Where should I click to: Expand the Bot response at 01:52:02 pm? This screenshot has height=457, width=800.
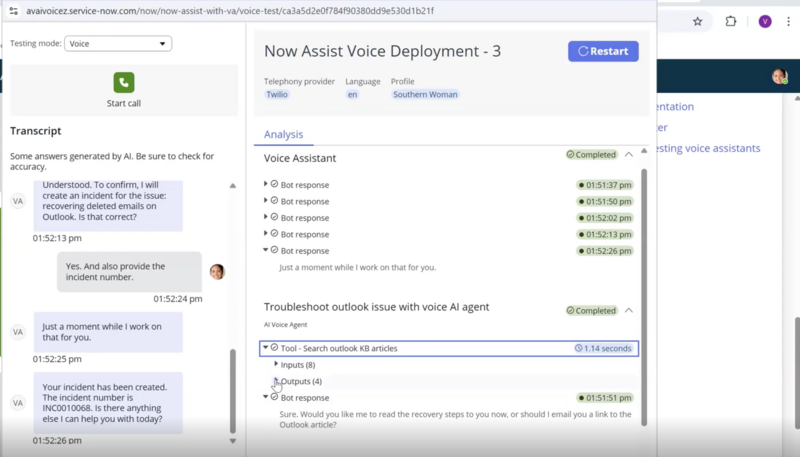point(266,217)
